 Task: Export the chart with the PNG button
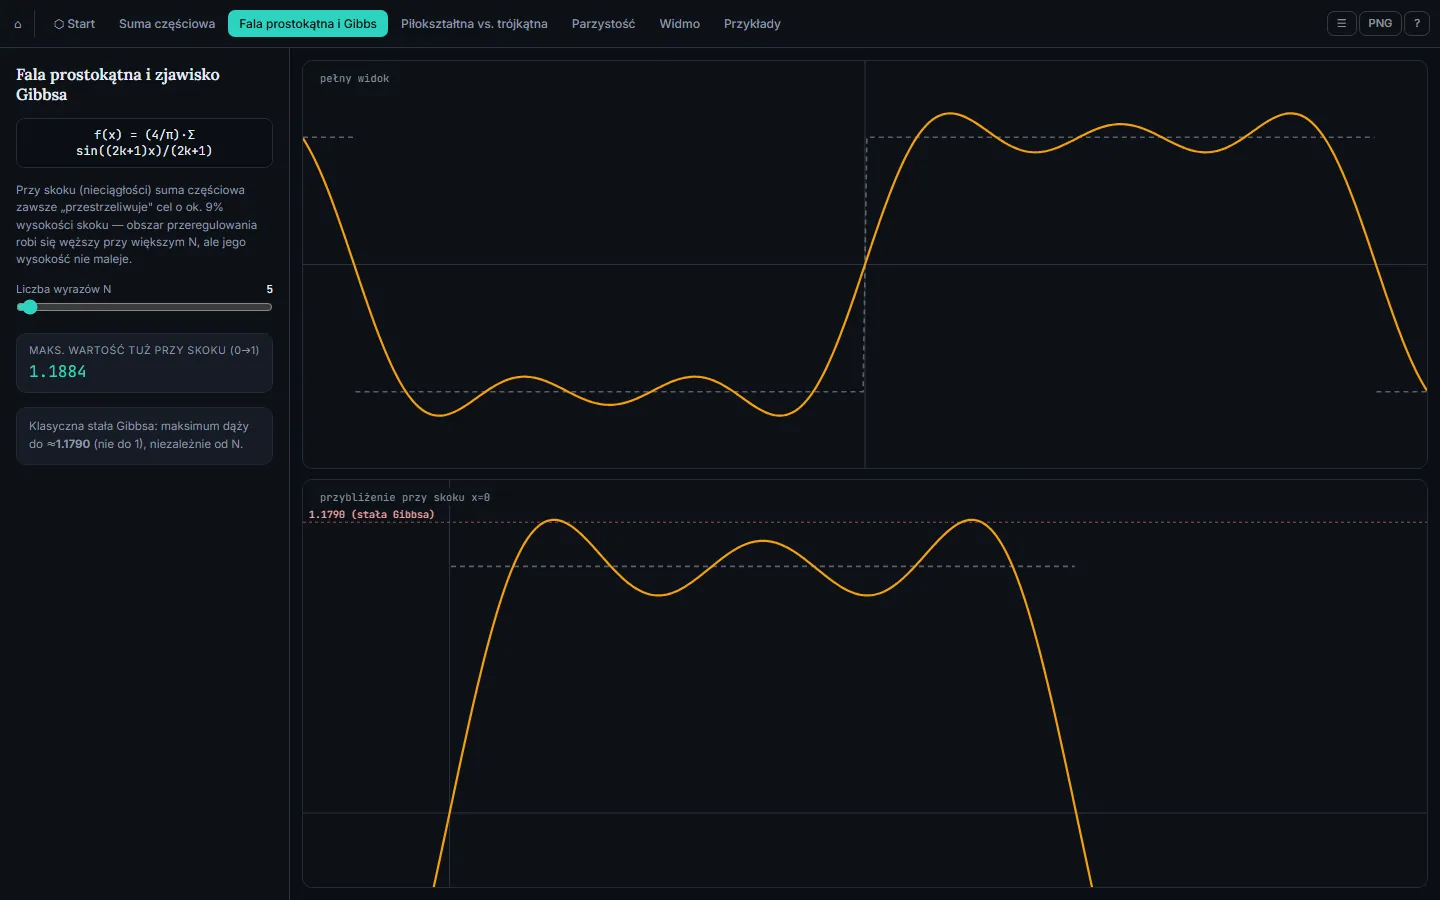[x=1380, y=23]
